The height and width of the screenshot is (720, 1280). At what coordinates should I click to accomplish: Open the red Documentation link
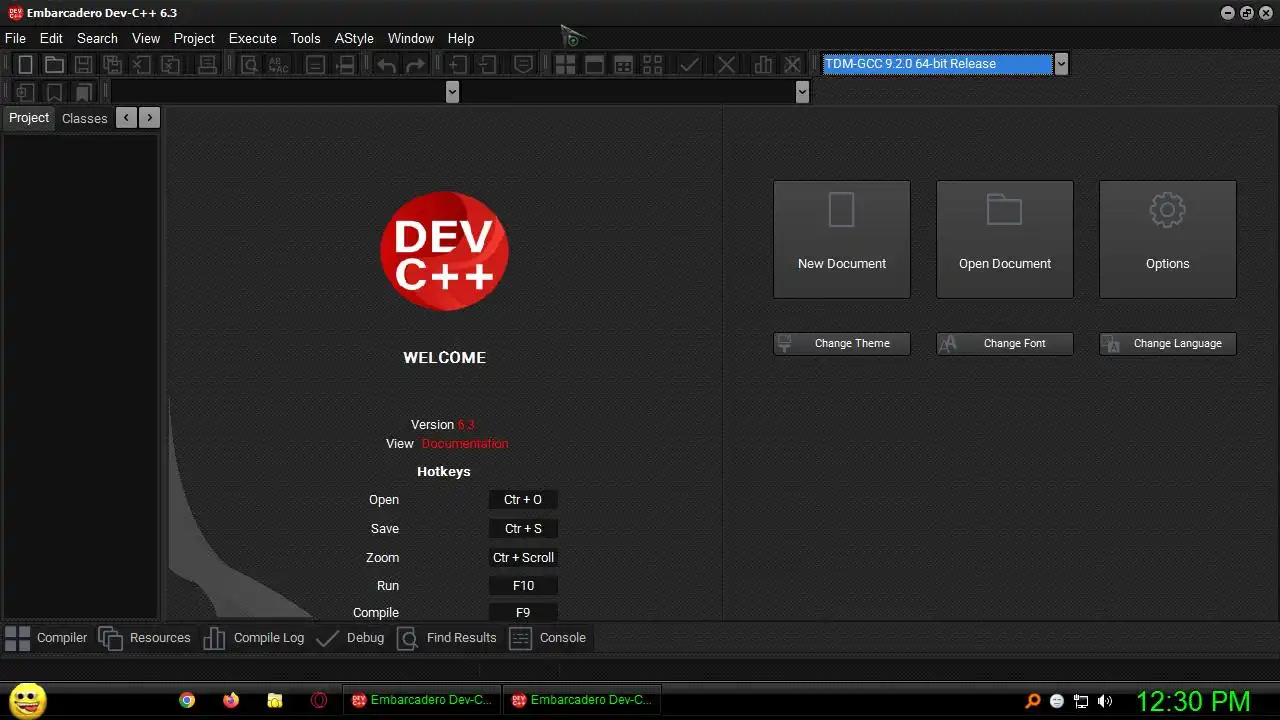coord(465,444)
